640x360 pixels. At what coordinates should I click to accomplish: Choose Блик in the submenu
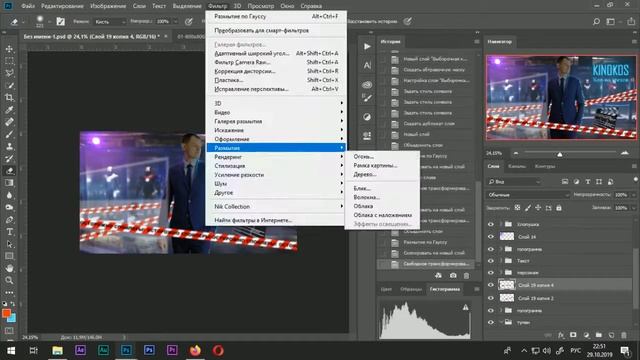point(362,188)
